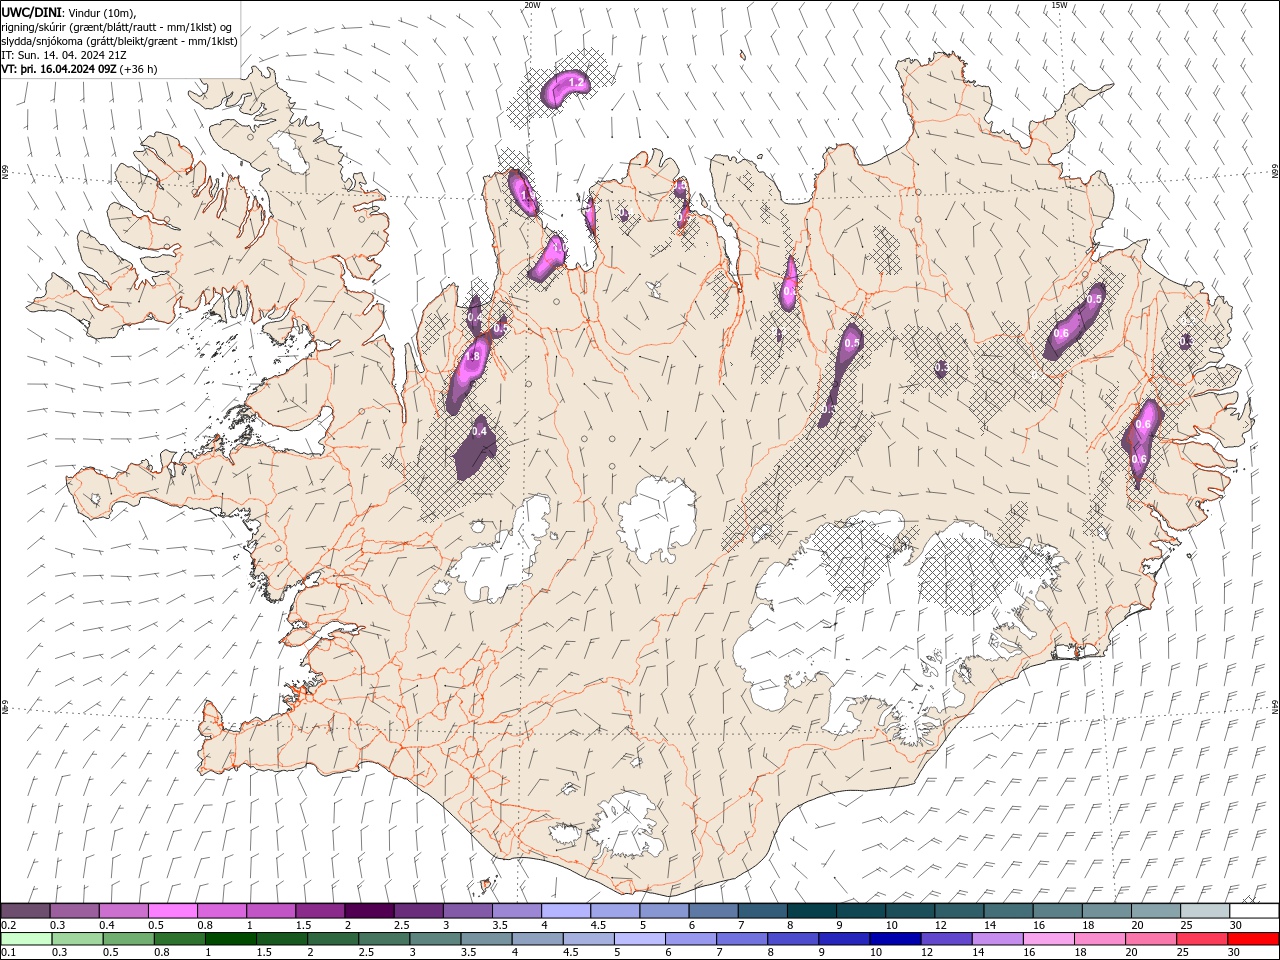Image resolution: width=1280 pixels, height=960 pixels.
Task: Select the bottom-row legend swatch labeled 2
Action: [x=333, y=939]
